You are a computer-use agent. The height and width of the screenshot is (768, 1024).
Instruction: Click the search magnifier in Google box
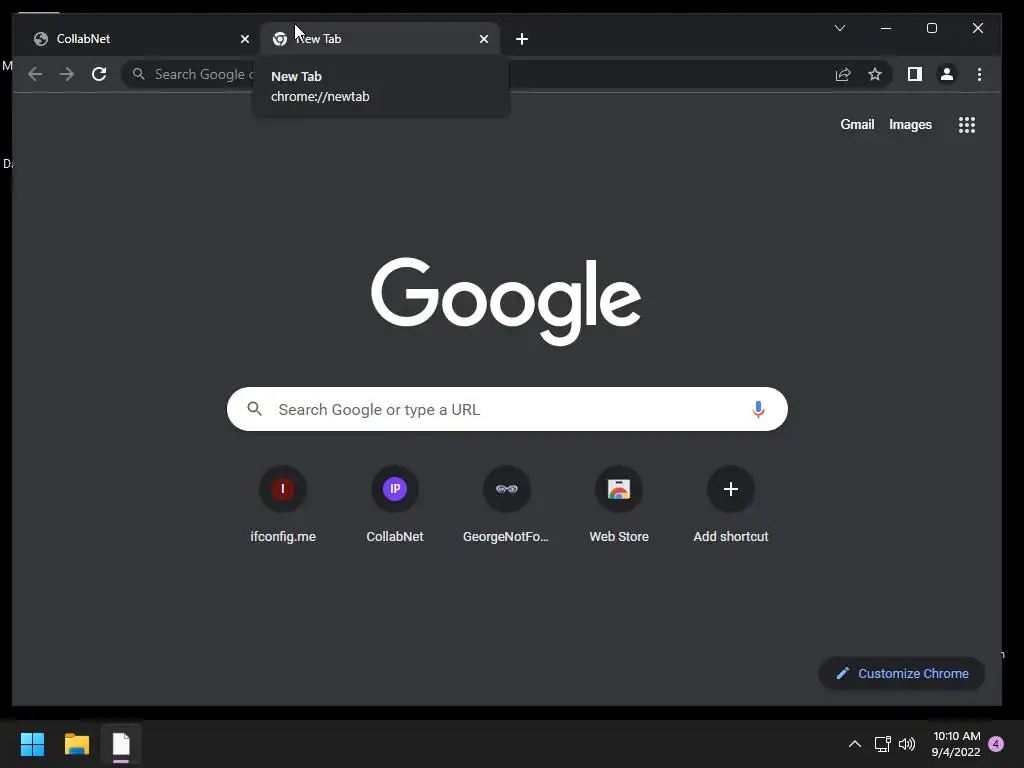pos(255,409)
